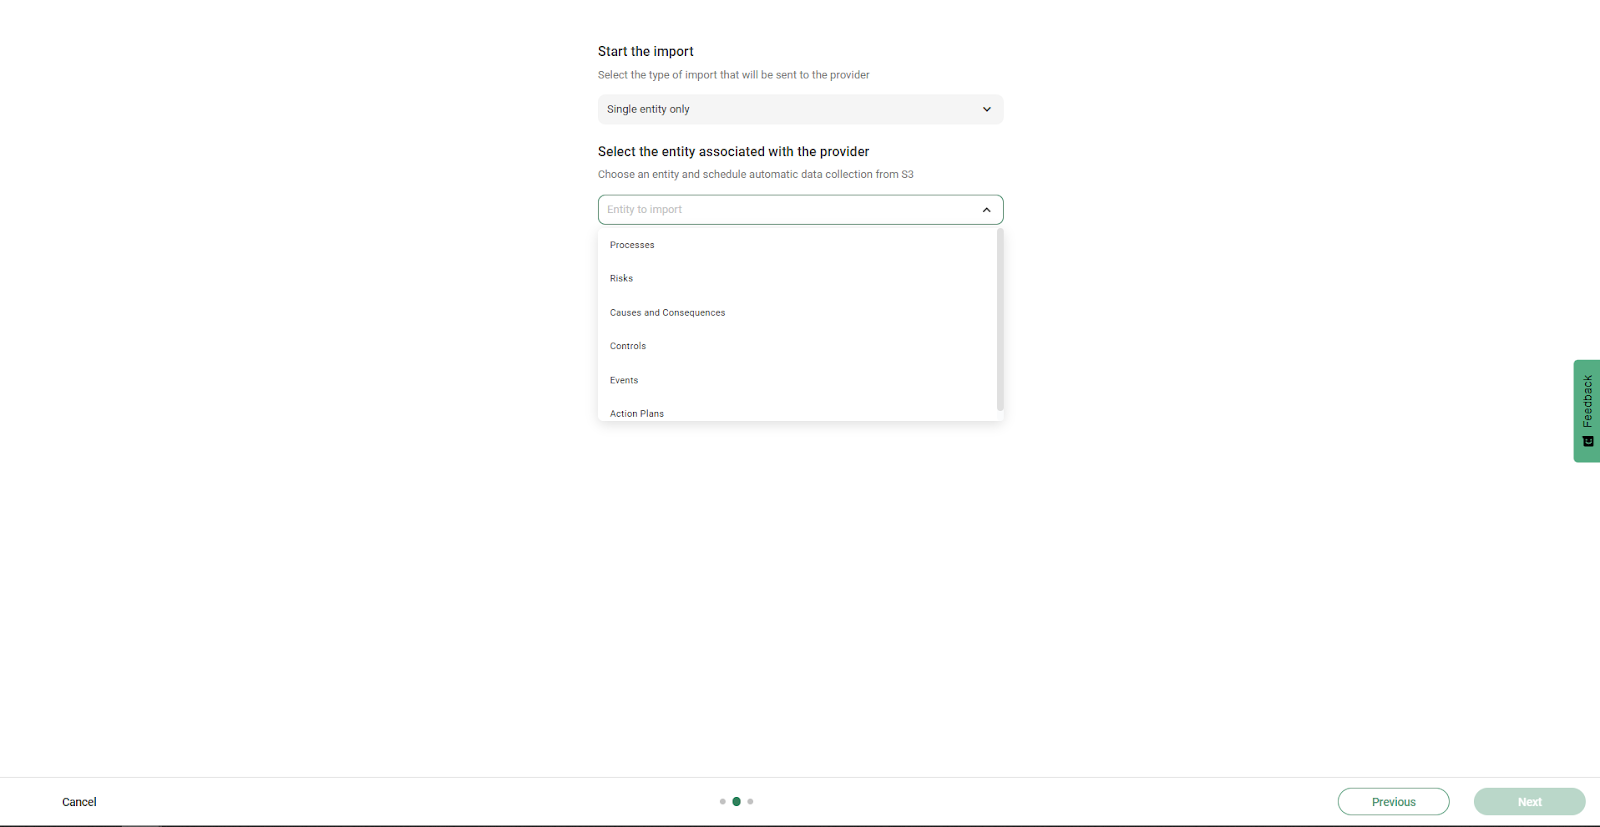Click the "Start the import" section heading

[645, 52]
